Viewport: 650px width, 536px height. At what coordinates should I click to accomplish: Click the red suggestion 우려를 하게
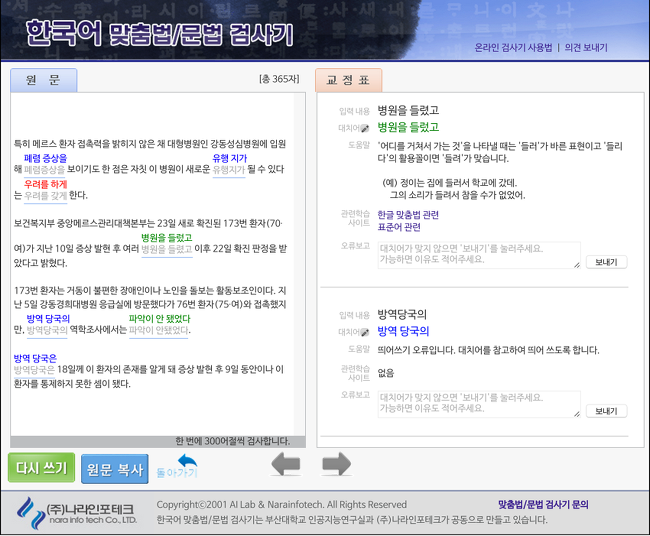tap(46, 184)
